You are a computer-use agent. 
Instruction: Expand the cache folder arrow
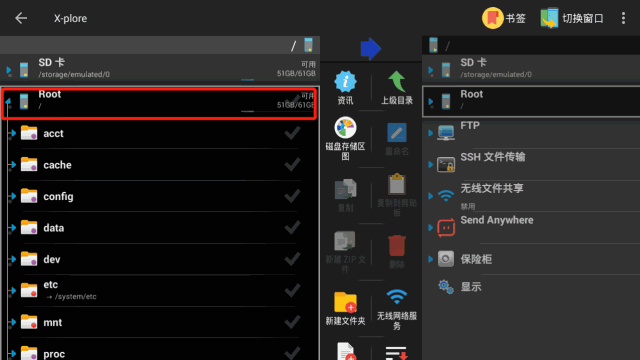click(13, 164)
